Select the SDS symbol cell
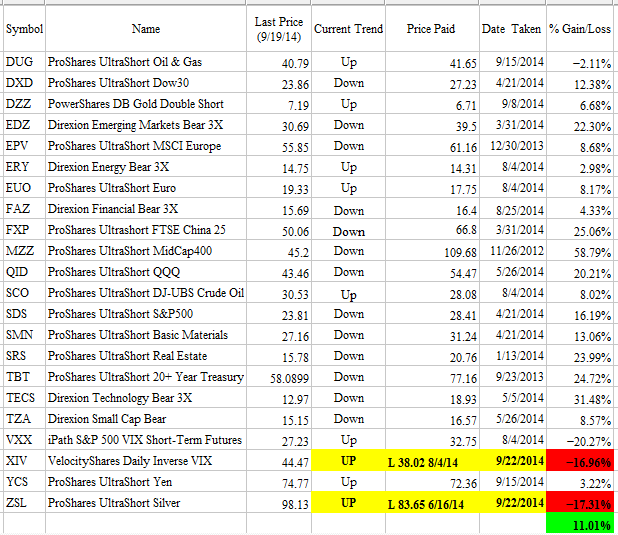This screenshot has height=535, width=618. click(x=24, y=314)
